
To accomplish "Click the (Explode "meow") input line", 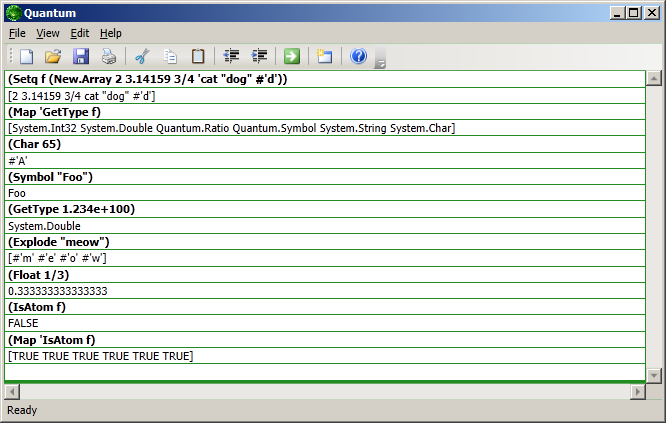I will tap(325, 242).
